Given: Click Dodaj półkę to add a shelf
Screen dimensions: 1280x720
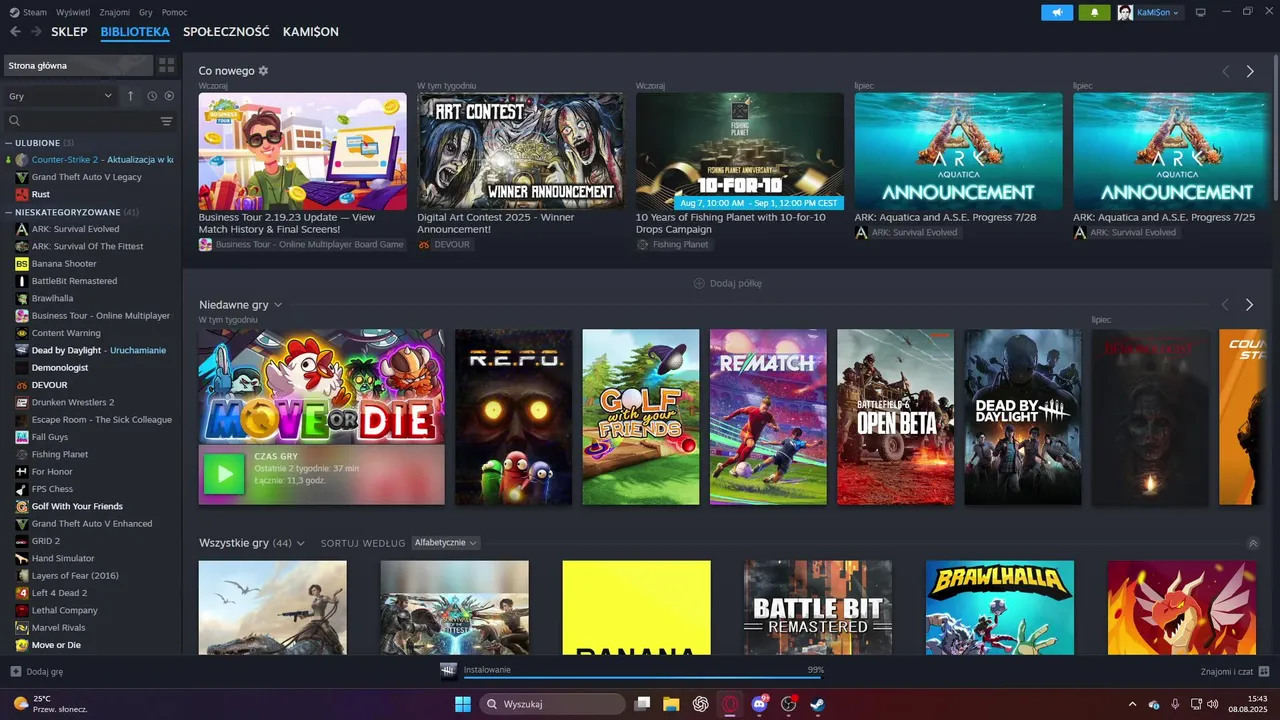Looking at the screenshot, I should point(728,283).
